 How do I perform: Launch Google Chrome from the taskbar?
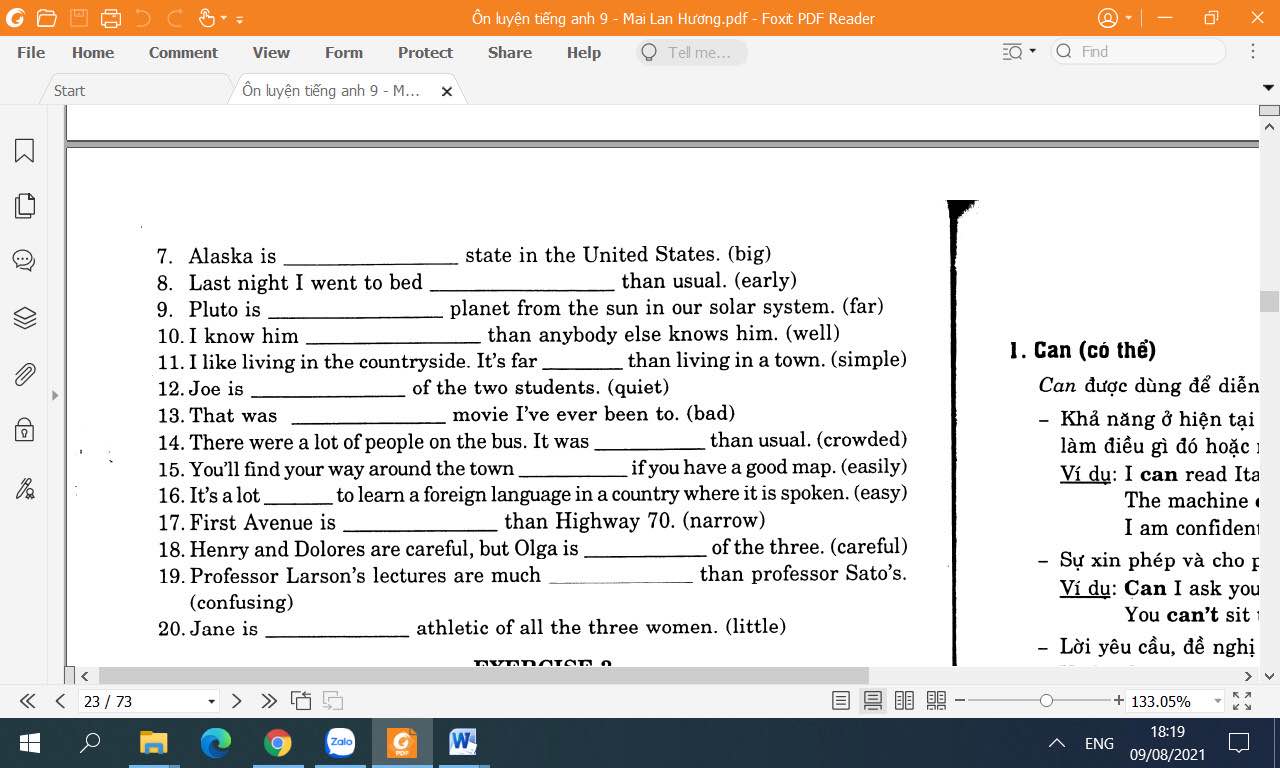point(278,743)
